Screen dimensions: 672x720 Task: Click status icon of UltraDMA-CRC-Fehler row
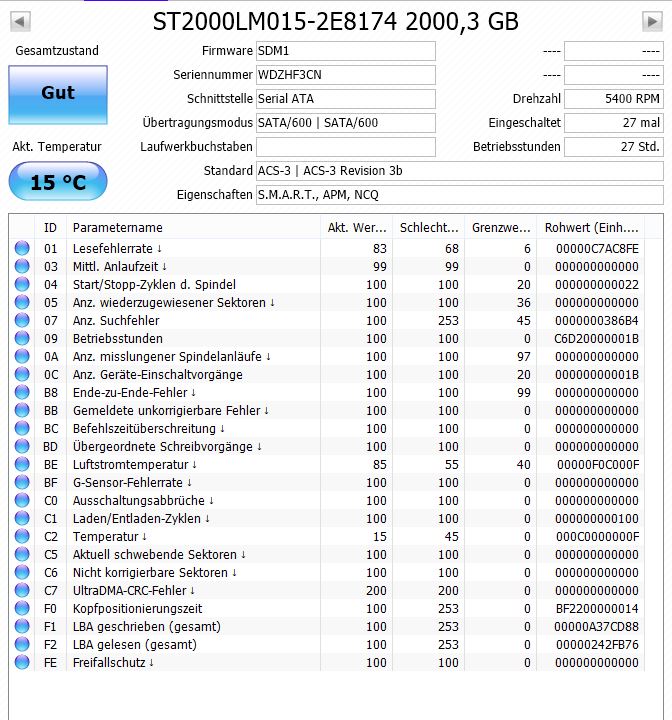coord(22,590)
